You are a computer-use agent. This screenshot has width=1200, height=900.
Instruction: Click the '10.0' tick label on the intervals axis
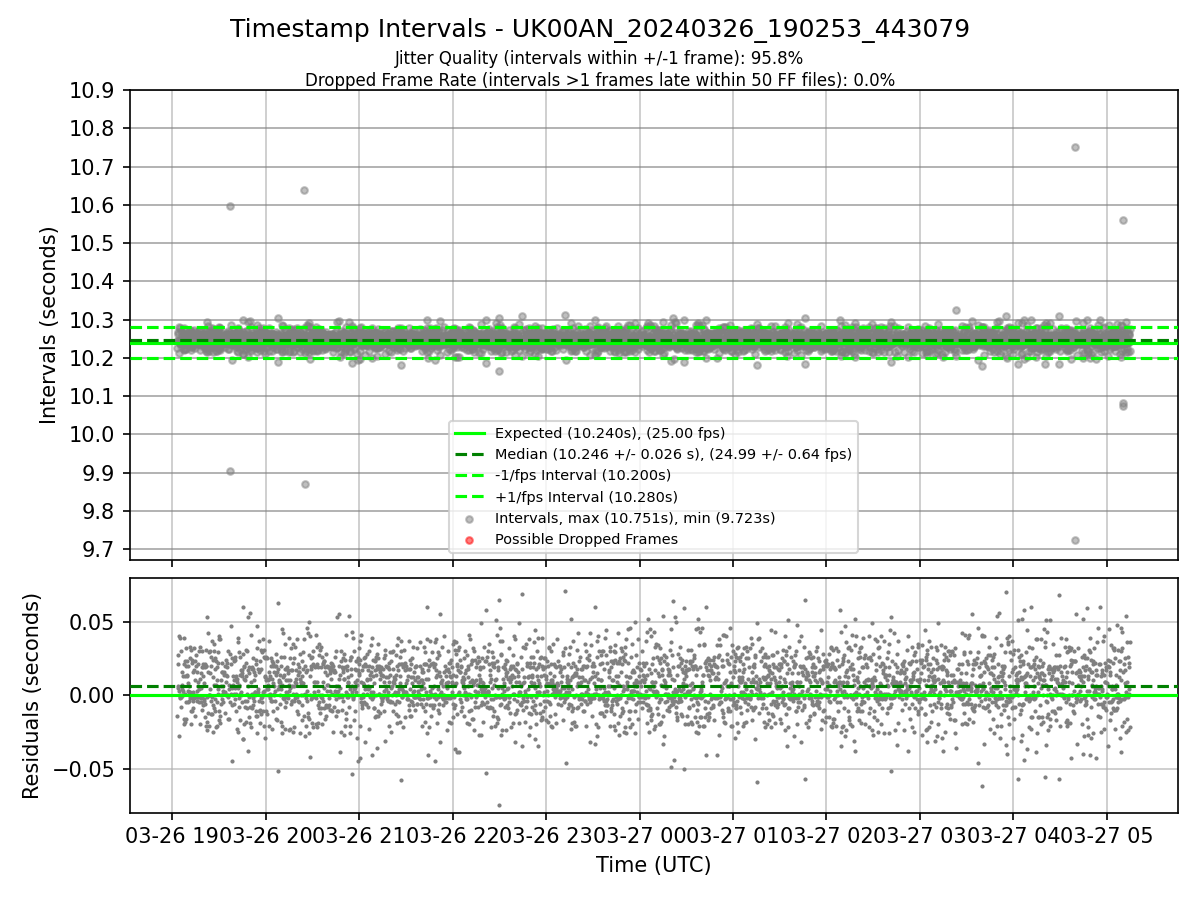click(94, 435)
